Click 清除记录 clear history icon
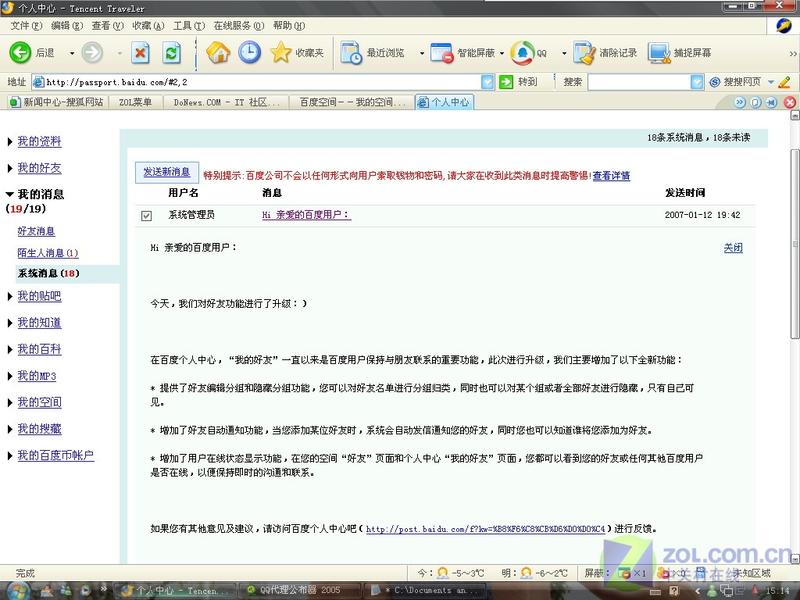This screenshot has width=800, height=600. [x=585, y=53]
